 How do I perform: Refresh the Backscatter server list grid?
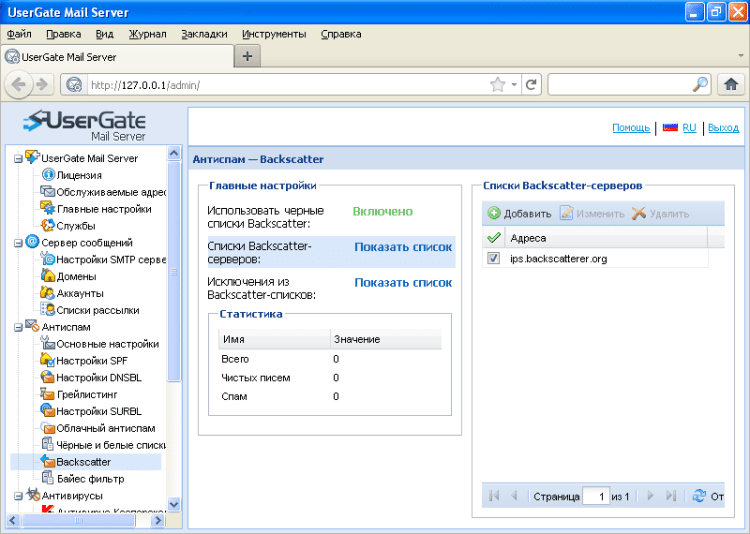pos(699,496)
